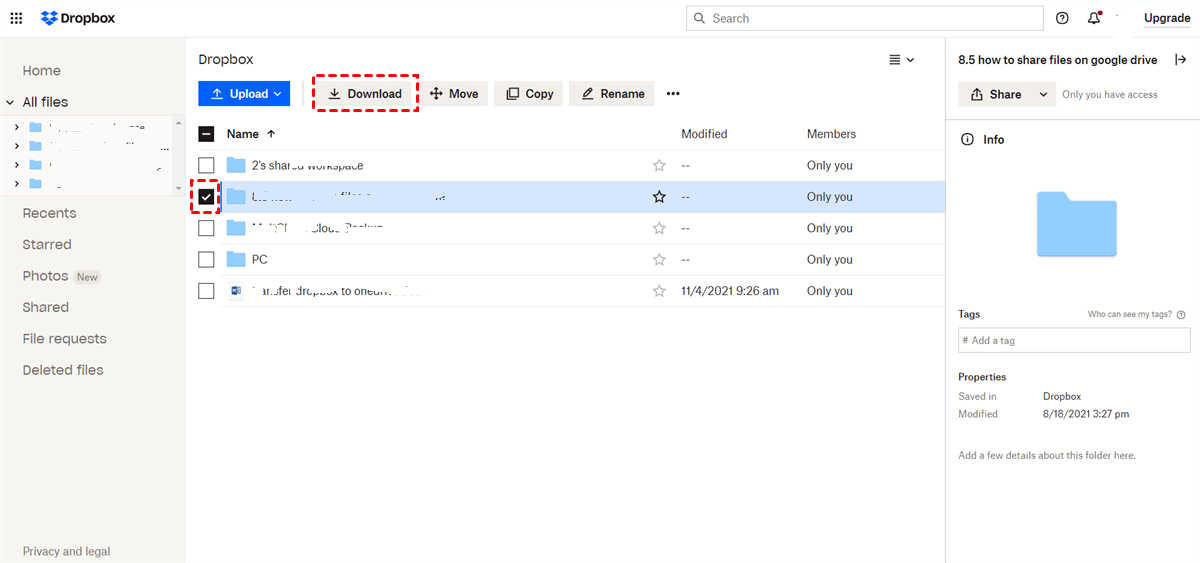Open Photos in sidebar
The image size is (1200, 563).
click(x=45, y=276)
